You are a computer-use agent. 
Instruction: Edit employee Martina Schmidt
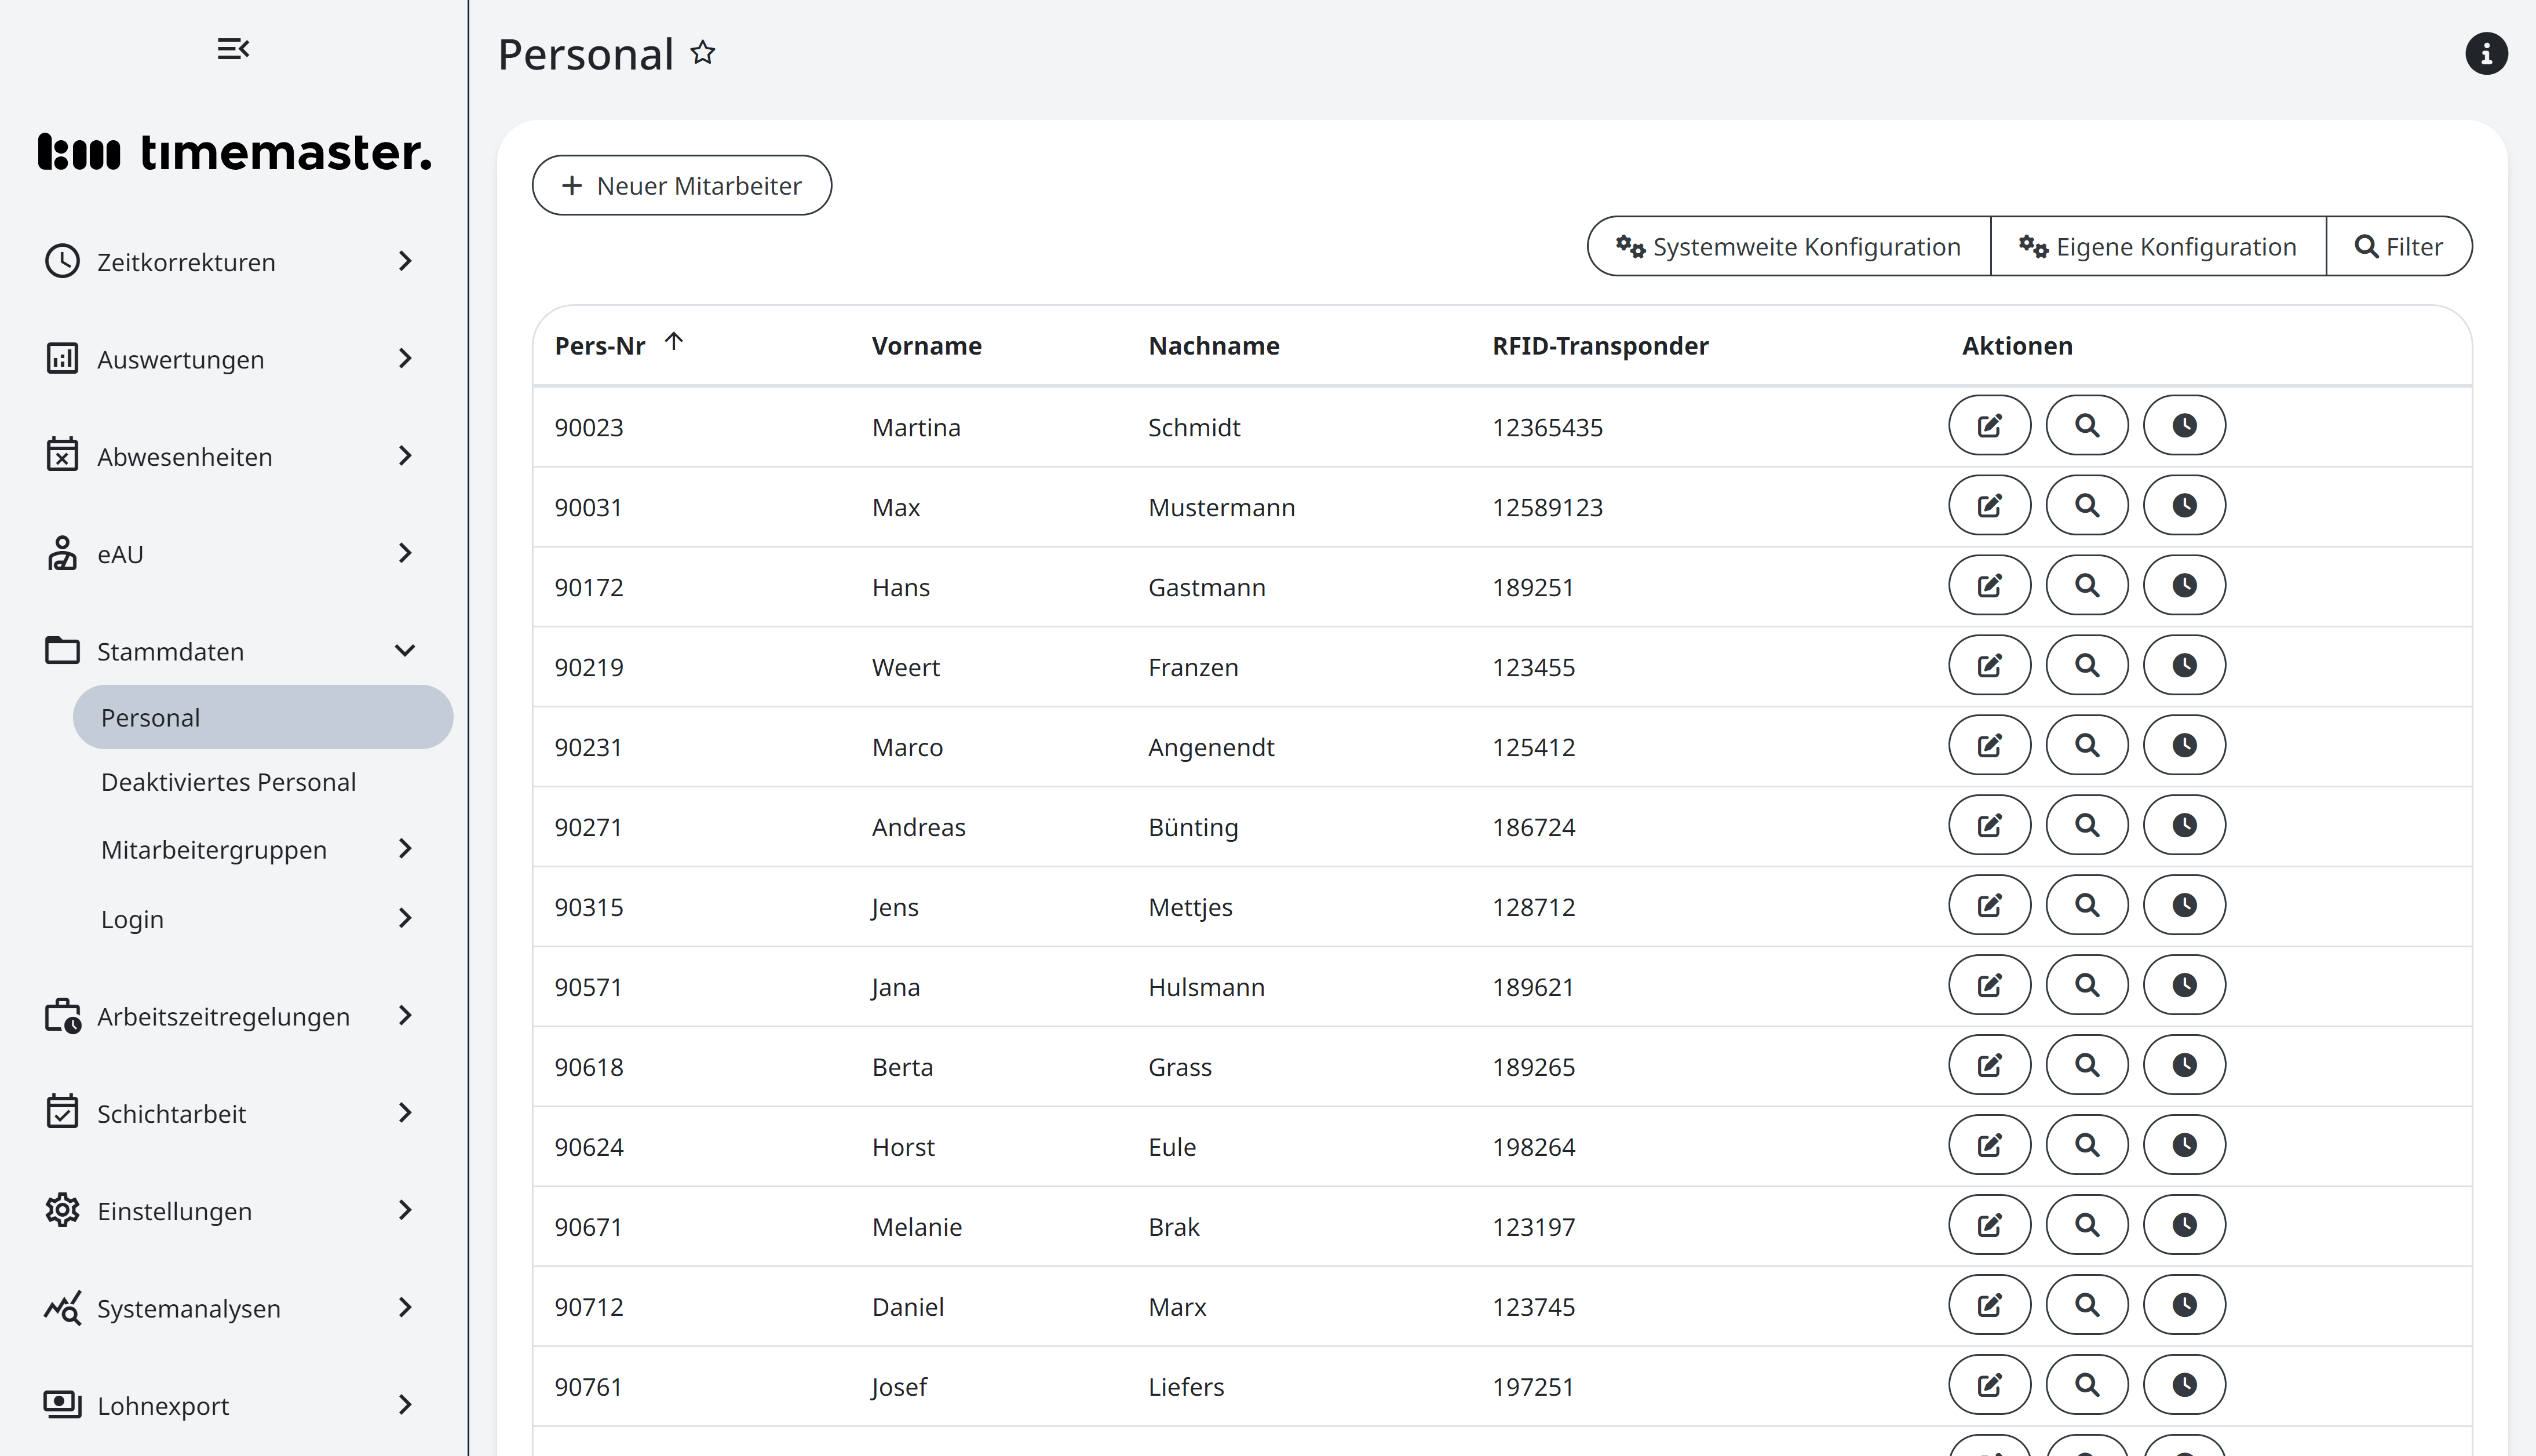coord(1989,426)
